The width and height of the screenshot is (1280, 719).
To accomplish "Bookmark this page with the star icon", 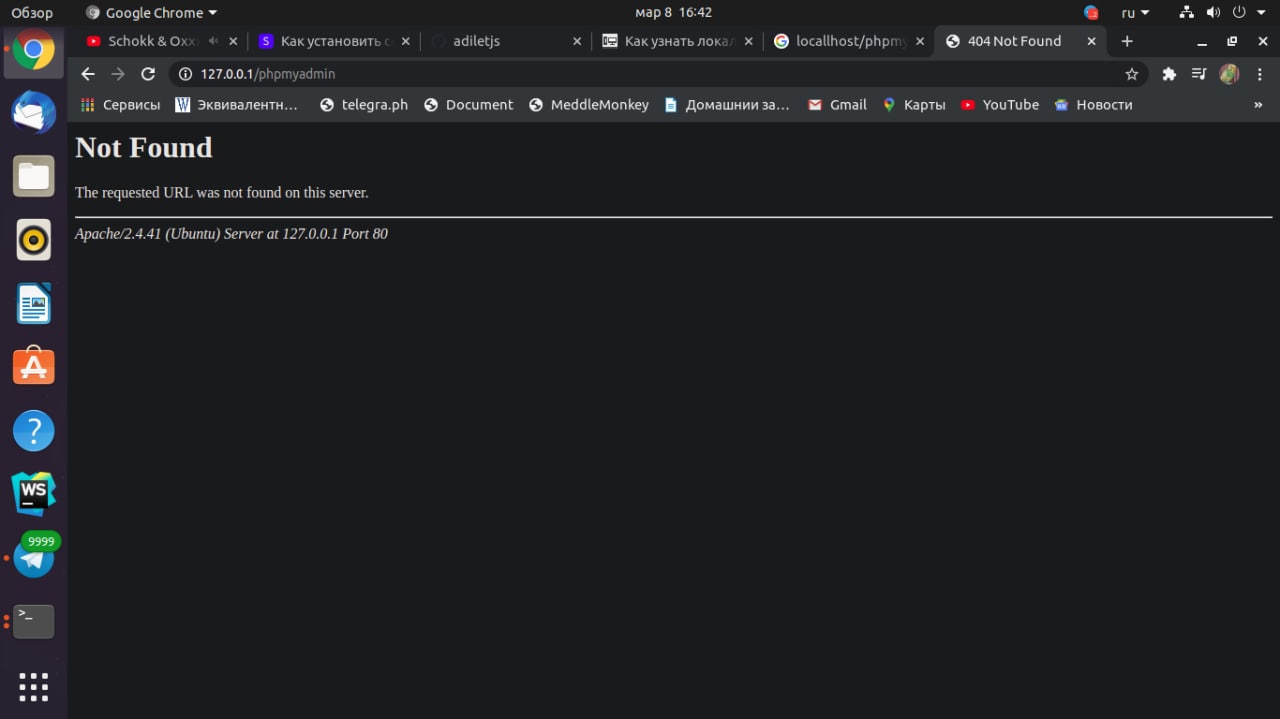I will click(x=1132, y=74).
